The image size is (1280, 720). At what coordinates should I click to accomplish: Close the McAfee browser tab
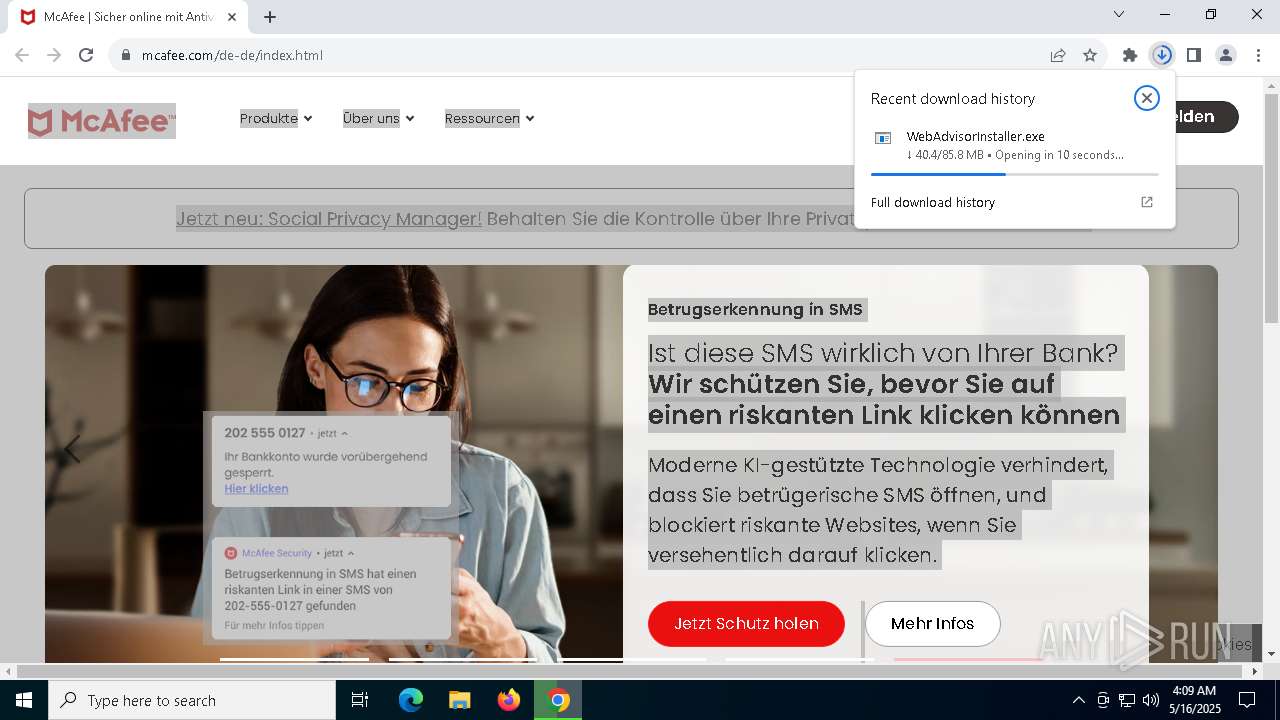point(231,17)
